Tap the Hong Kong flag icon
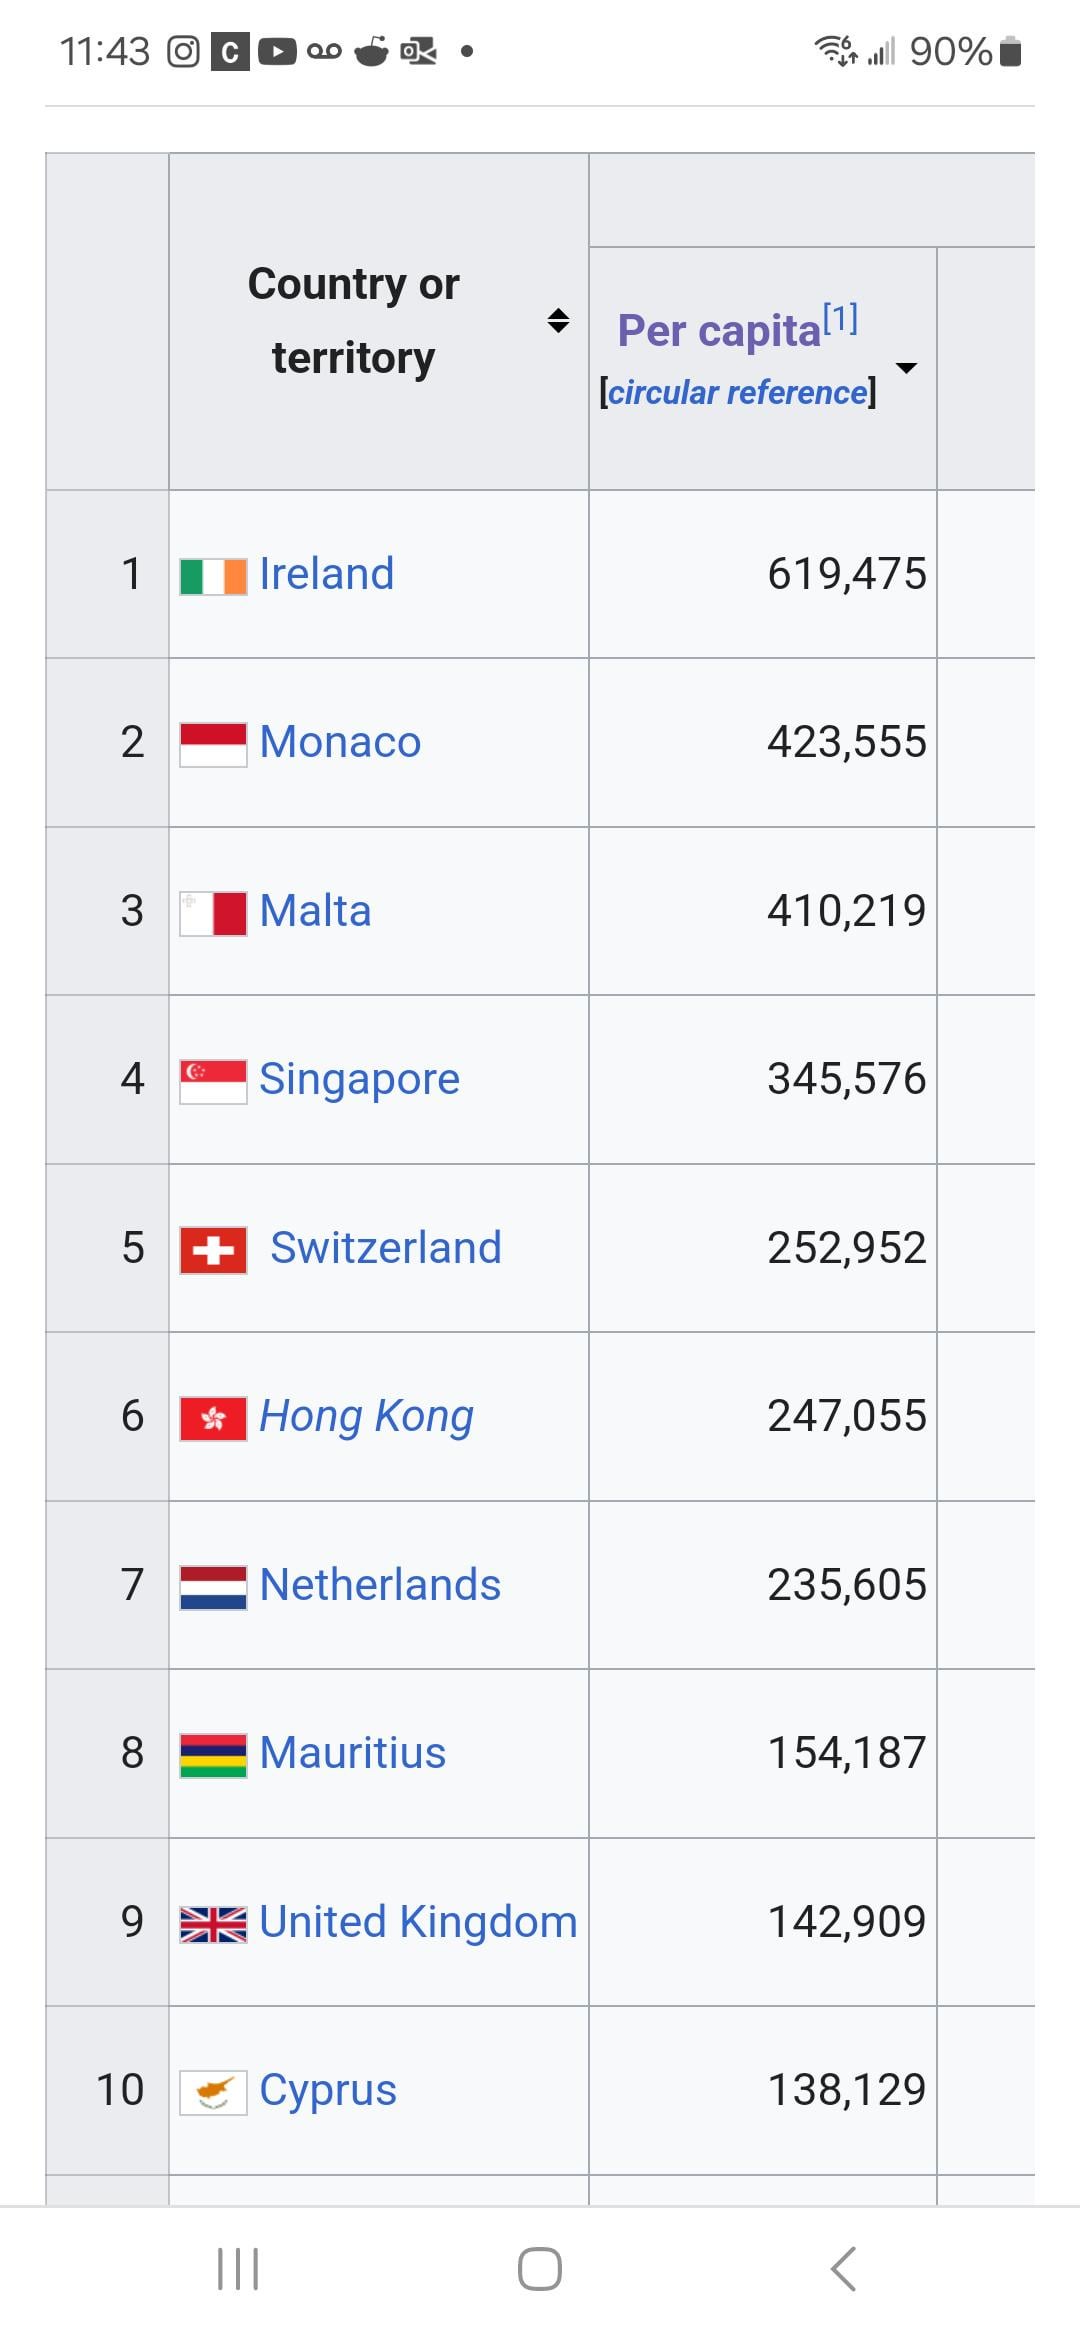This screenshot has height=2340, width=1080. click(x=213, y=1419)
